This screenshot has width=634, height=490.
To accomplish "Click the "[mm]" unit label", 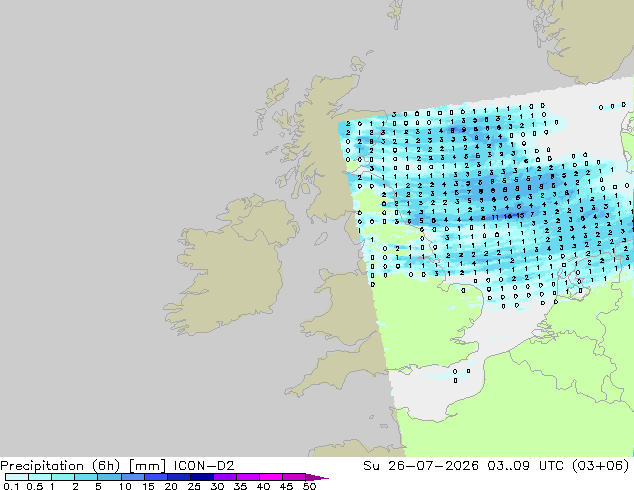I will [147, 466].
